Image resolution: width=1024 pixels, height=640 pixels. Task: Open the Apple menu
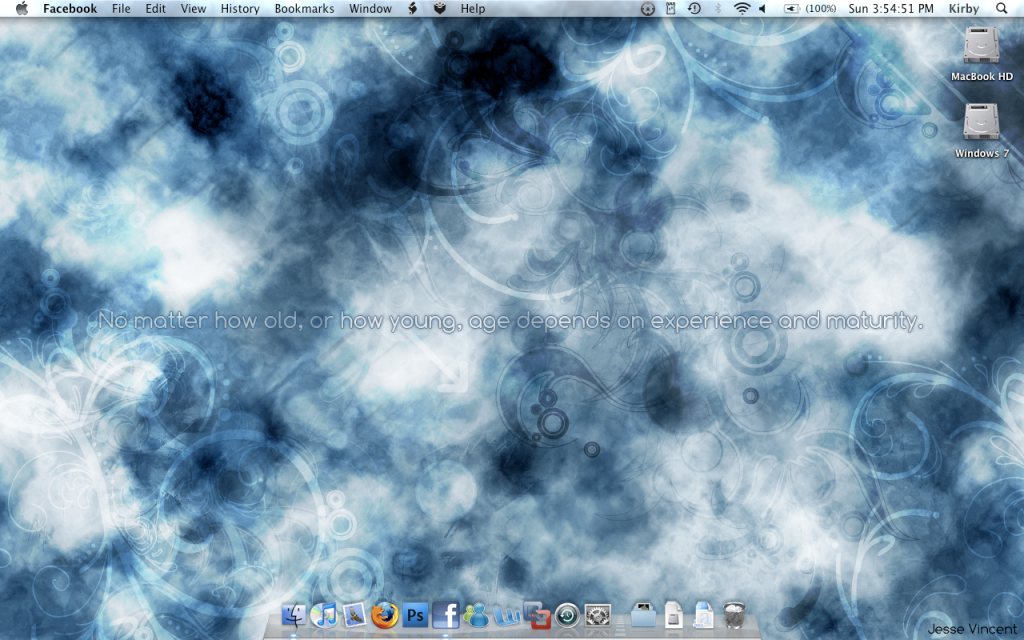pos(22,8)
